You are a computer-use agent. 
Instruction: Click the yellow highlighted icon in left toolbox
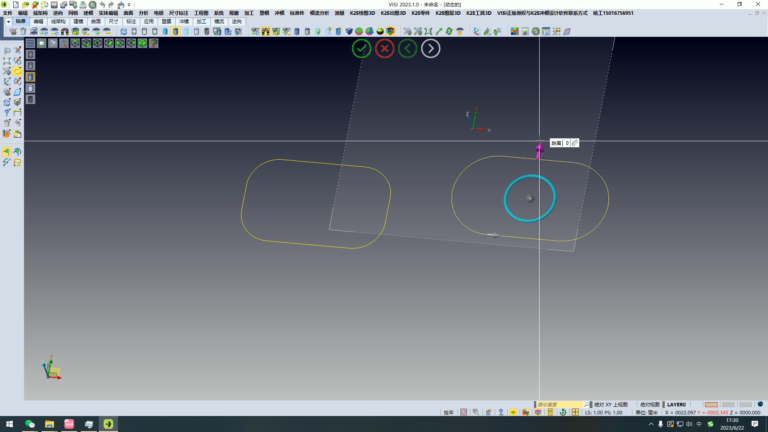tap(17, 71)
